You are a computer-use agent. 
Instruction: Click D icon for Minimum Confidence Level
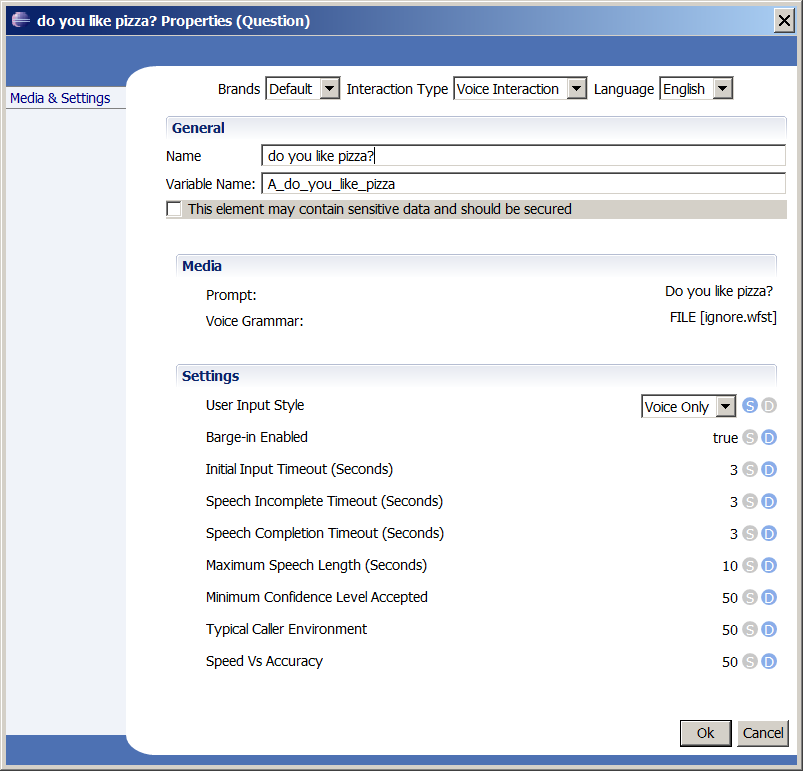[769, 597]
